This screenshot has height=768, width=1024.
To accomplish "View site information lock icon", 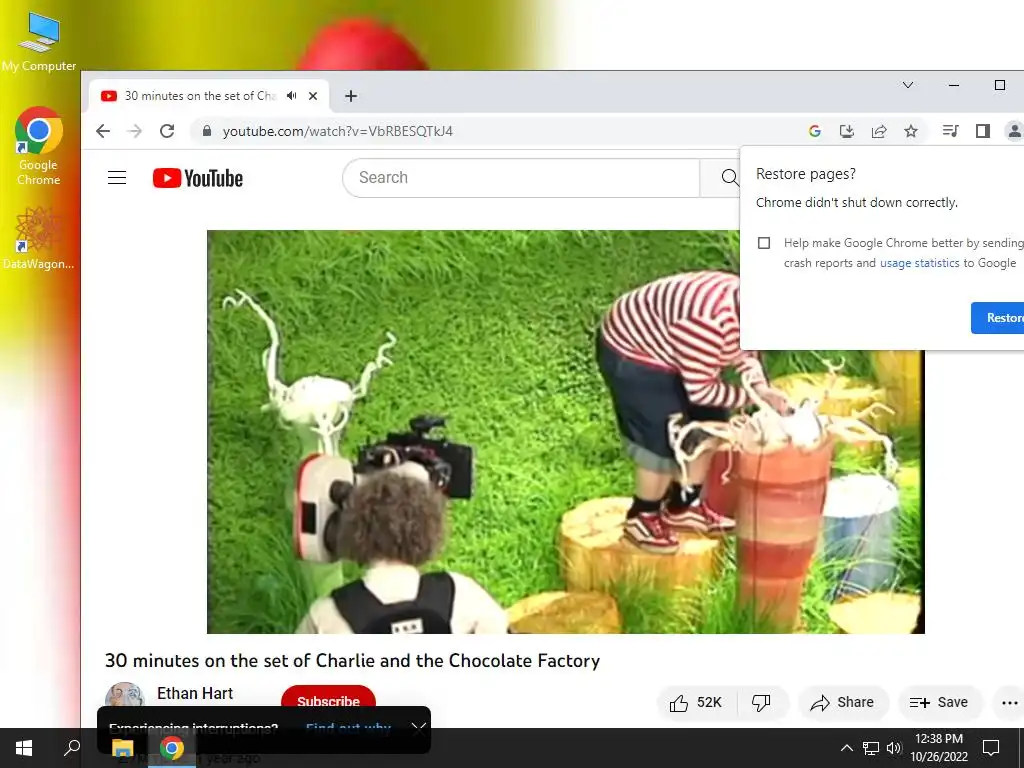I will point(207,131).
